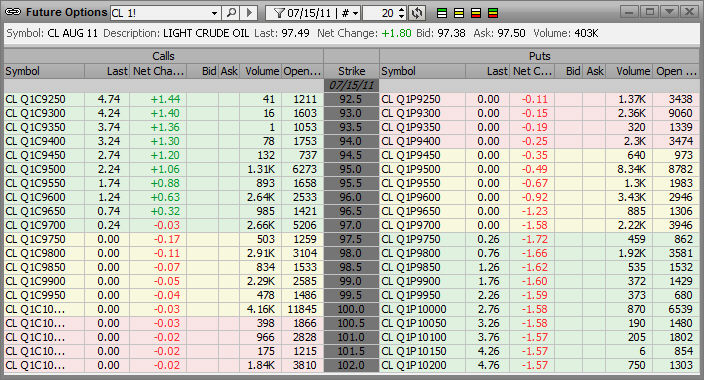Click Puts Open Interest column header
The width and height of the screenshot is (704, 380).
pyautogui.click(x=676, y=71)
